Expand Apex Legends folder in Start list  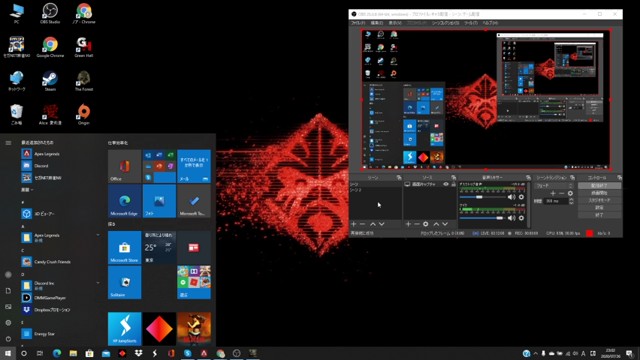pyautogui.click(x=98, y=235)
